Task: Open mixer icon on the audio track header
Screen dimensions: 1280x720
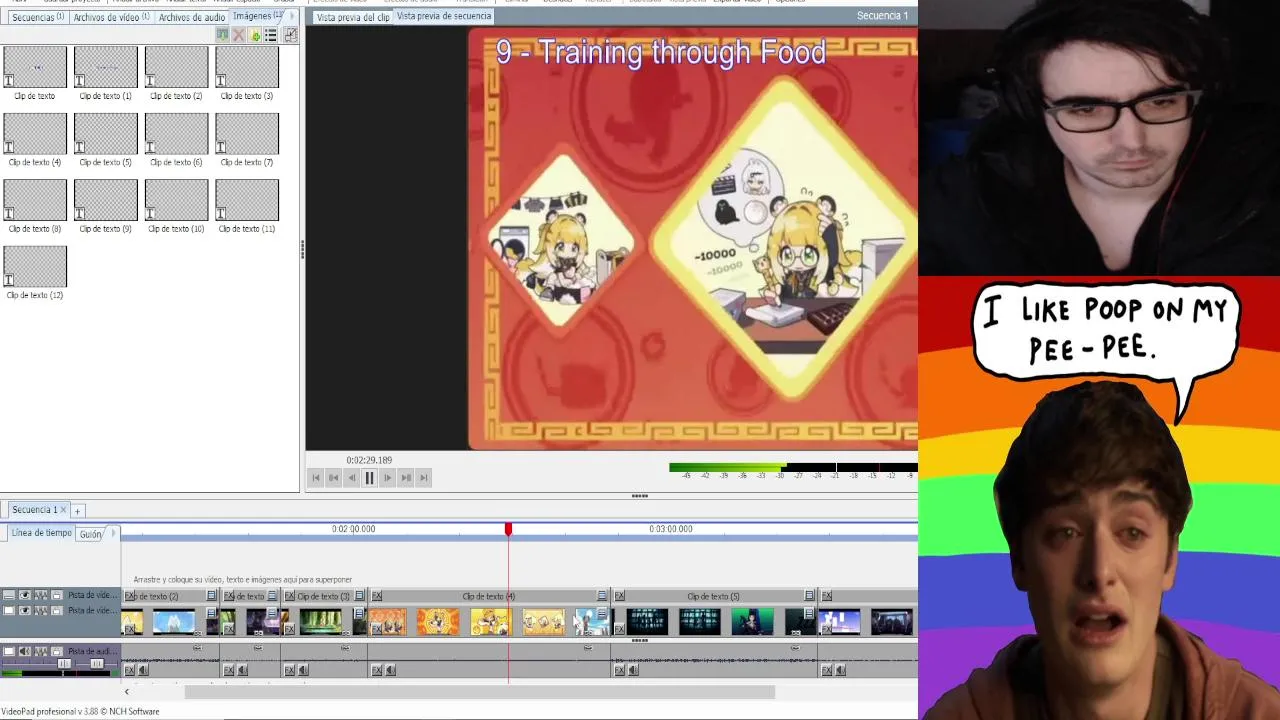Action: point(41,651)
